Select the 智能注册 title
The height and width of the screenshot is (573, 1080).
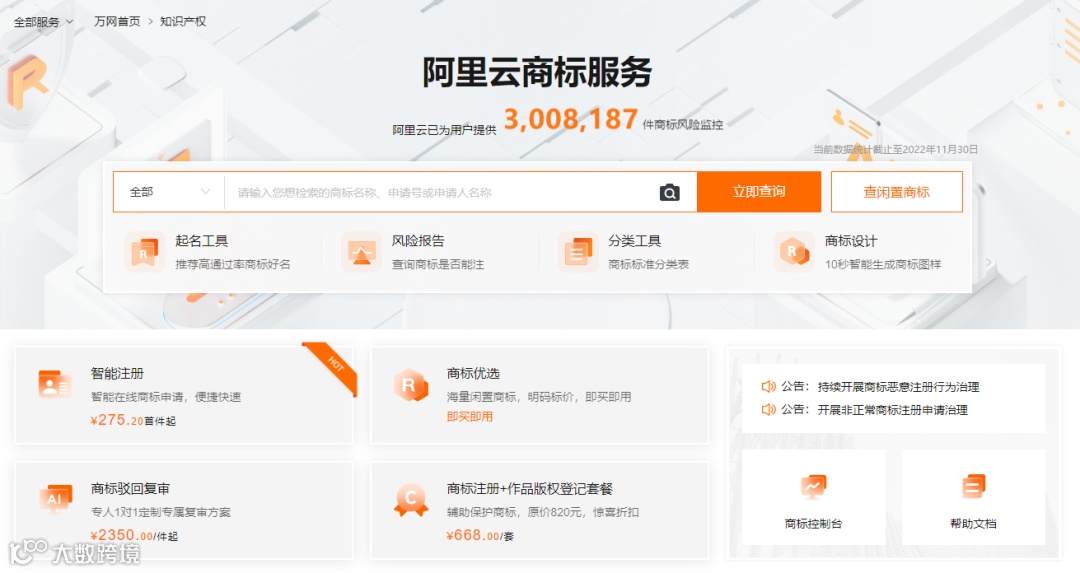(x=117, y=373)
